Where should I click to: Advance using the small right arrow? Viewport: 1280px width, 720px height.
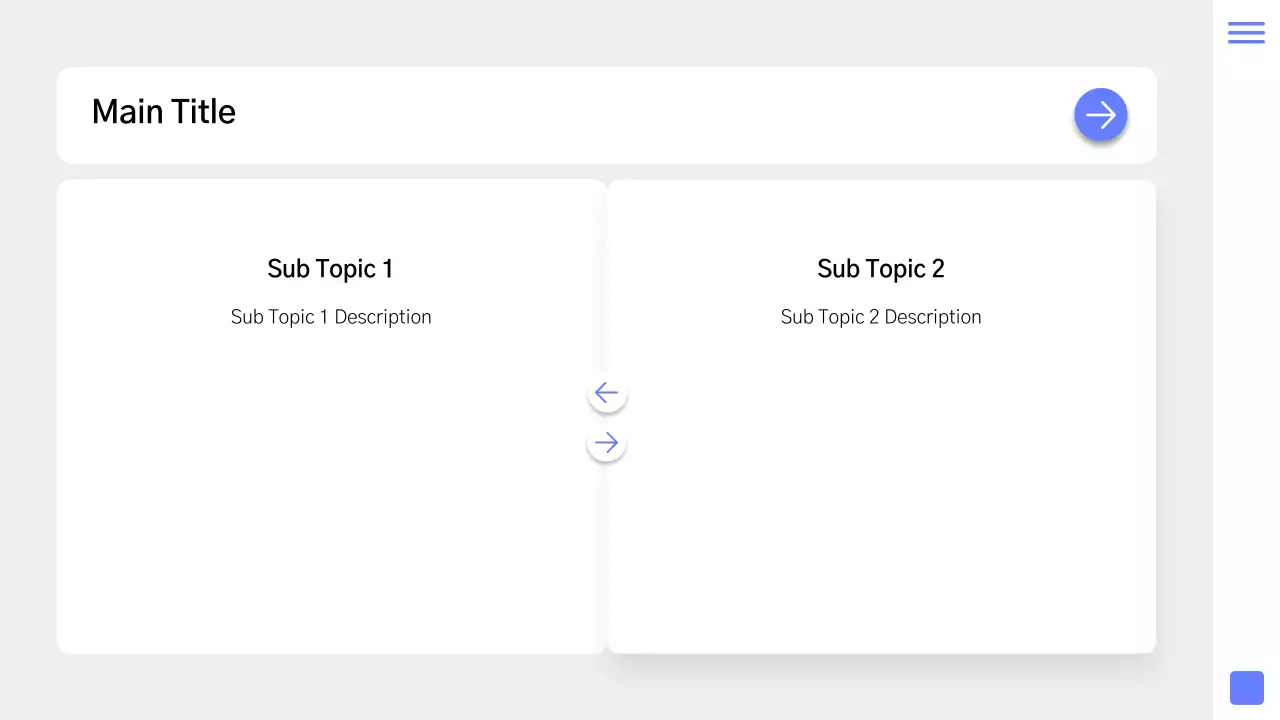click(x=607, y=443)
